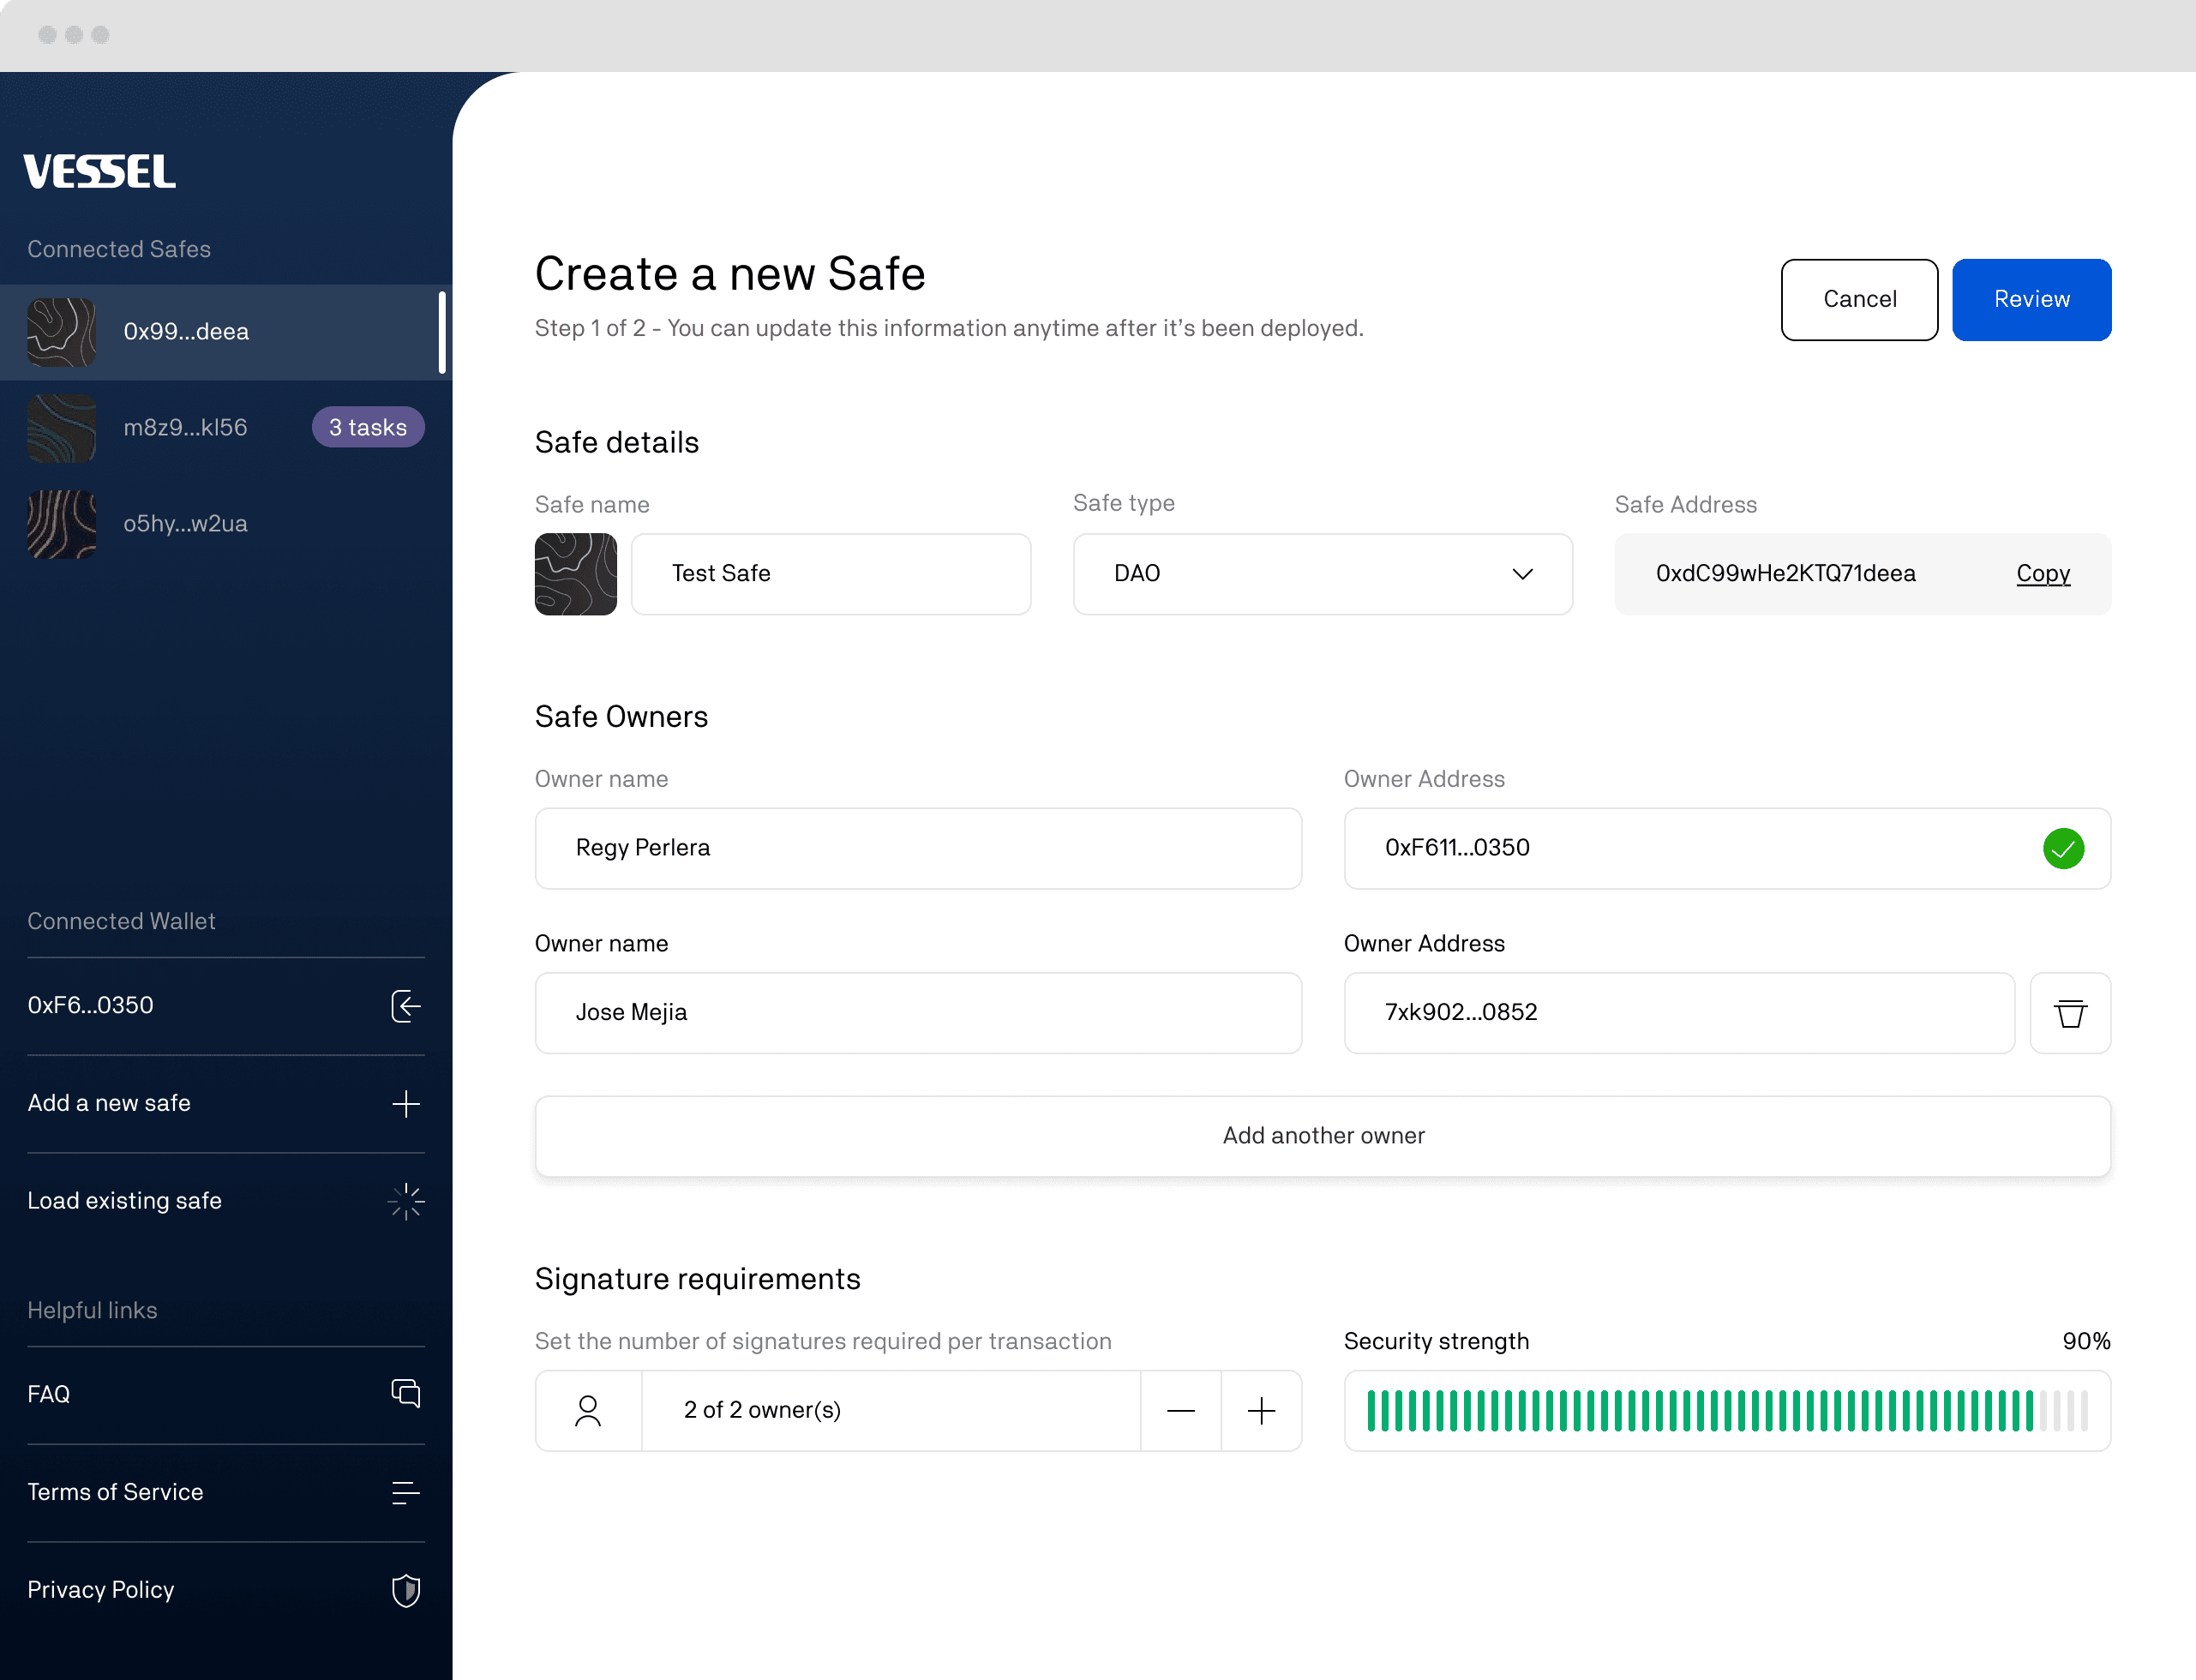This screenshot has height=1680, width=2196.
Task: Click the 3 tasks badge on m8z9...kl56
Action: [x=368, y=427]
